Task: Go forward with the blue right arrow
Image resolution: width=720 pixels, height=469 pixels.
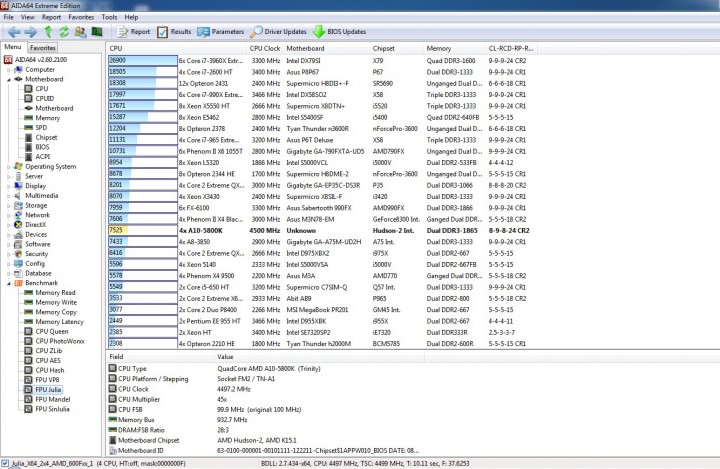Action: pyautogui.click(x=31, y=32)
